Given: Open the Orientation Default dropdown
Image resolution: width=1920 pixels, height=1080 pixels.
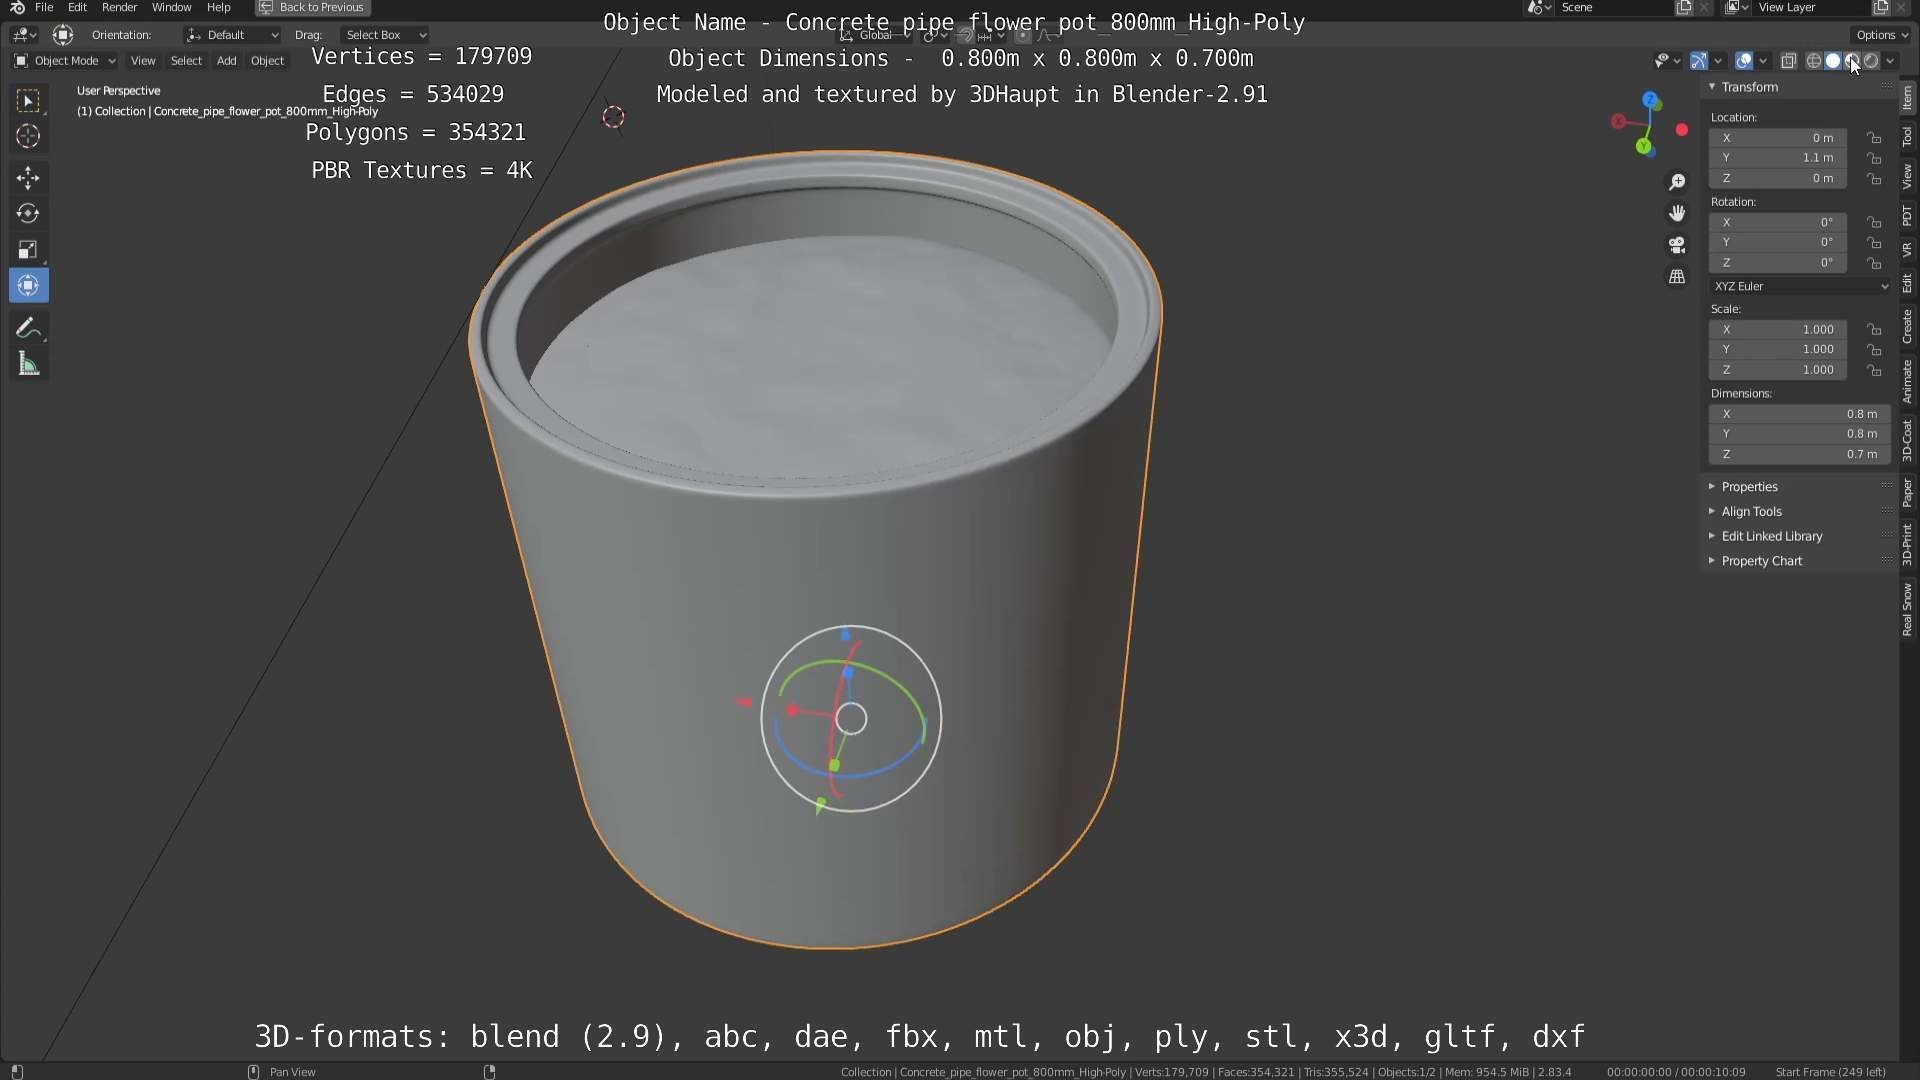Looking at the screenshot, I should [232, 35].
